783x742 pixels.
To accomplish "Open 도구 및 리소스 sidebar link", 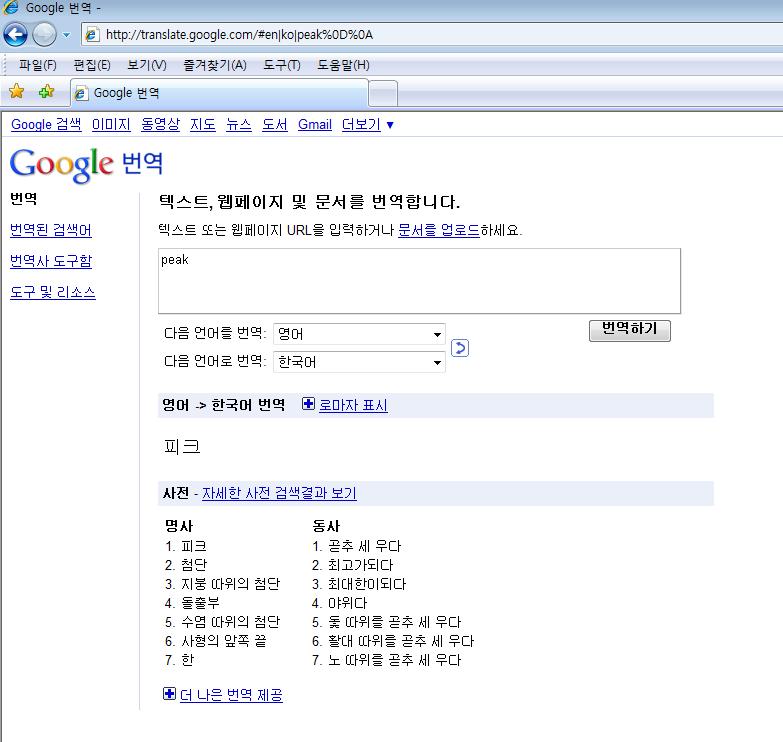I will (52, 292).
